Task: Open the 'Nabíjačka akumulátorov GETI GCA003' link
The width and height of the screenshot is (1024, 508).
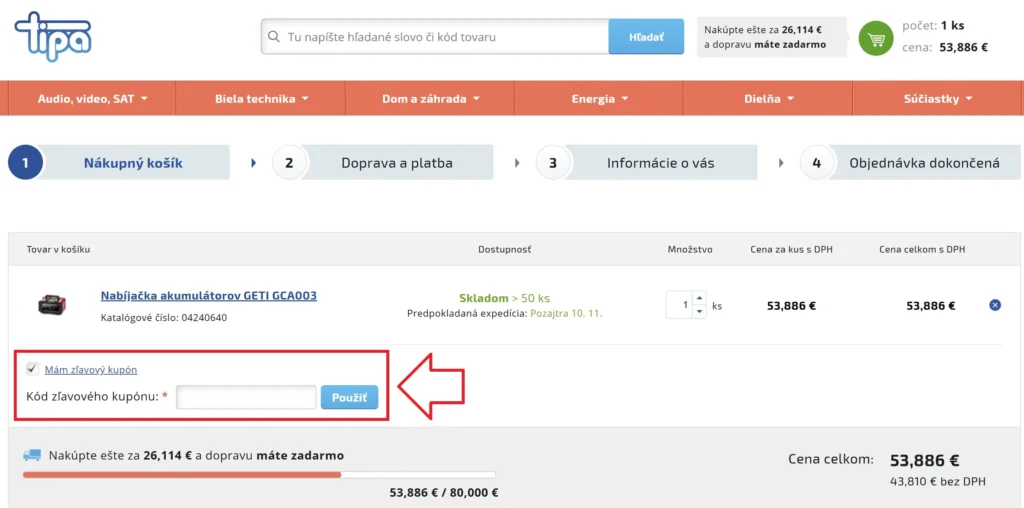Action: pyautogui.click(x=208, y=296)
